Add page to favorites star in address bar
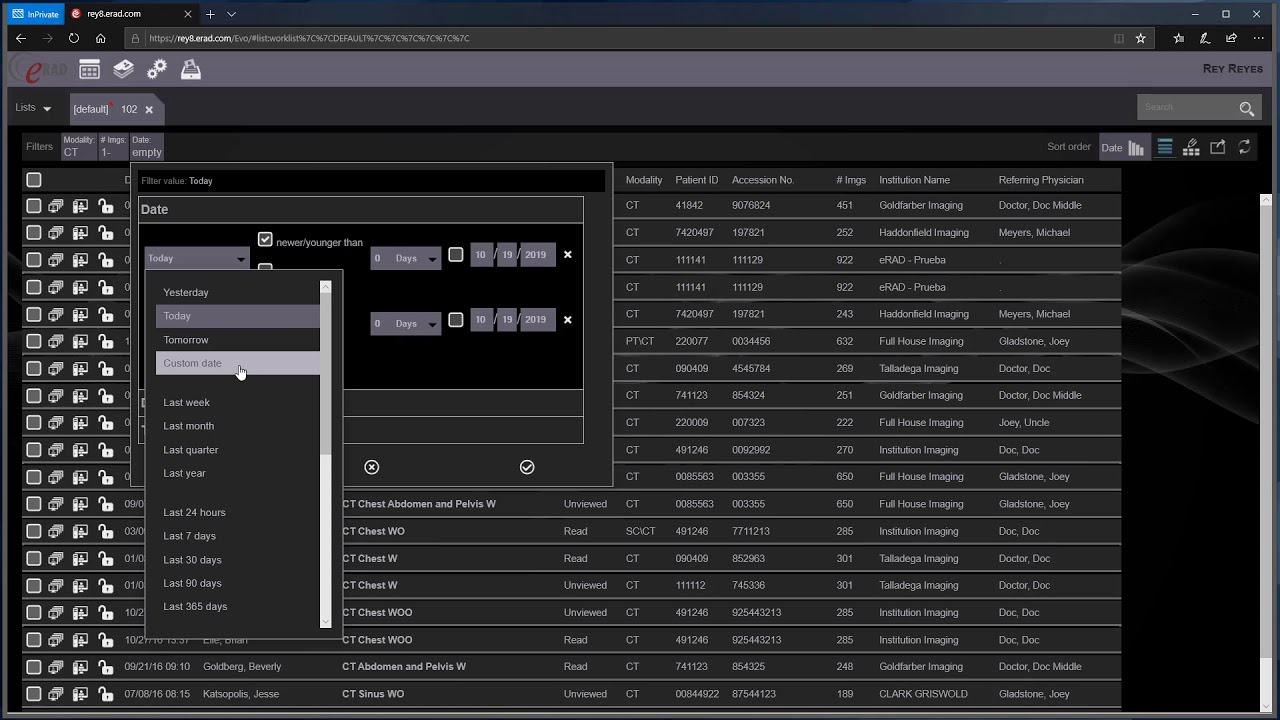Image resolution: width=1280 pixels, height=720 pixels. click(x=1141, y=38)
